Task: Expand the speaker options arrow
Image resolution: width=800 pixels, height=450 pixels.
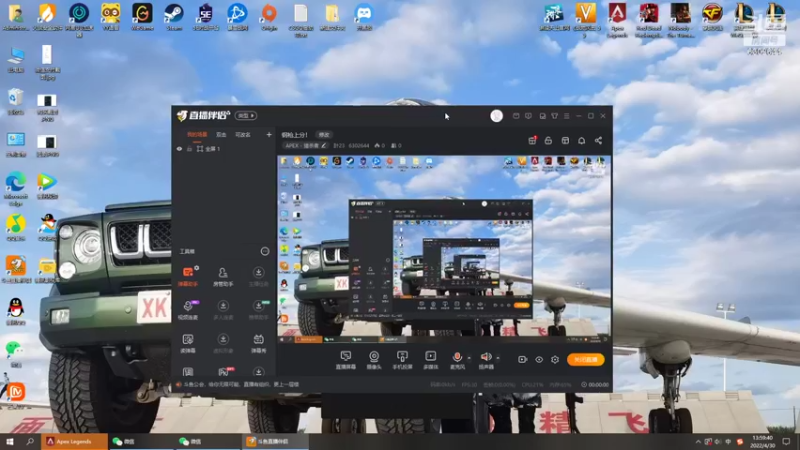Action: (498, 358)
